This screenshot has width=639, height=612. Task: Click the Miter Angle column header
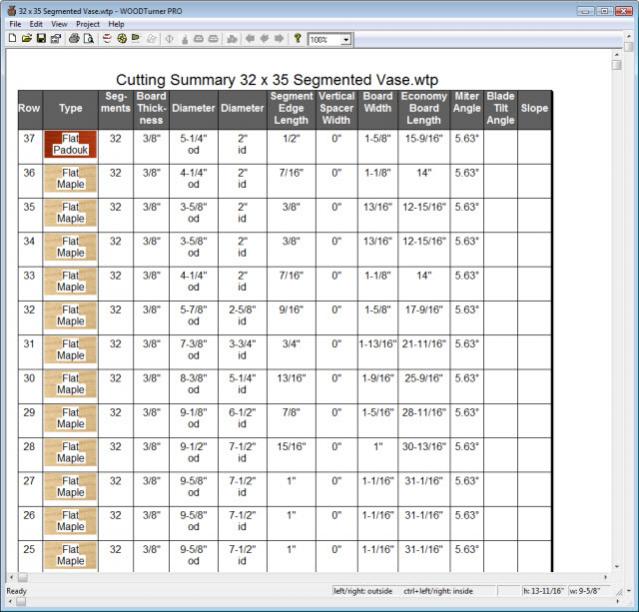coord(466,108)
